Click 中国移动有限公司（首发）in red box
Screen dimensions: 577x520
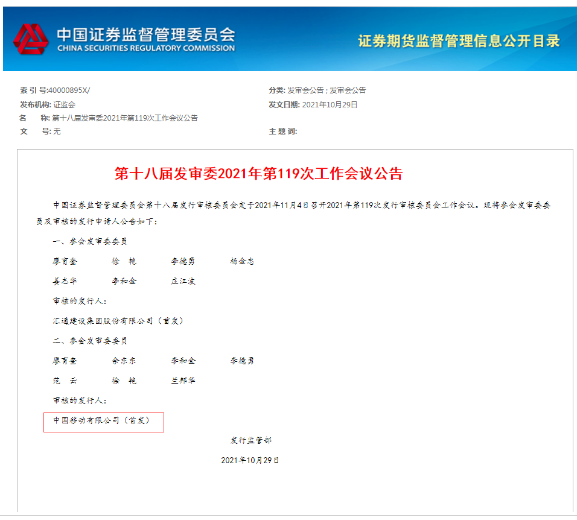(x=102, y=420)
